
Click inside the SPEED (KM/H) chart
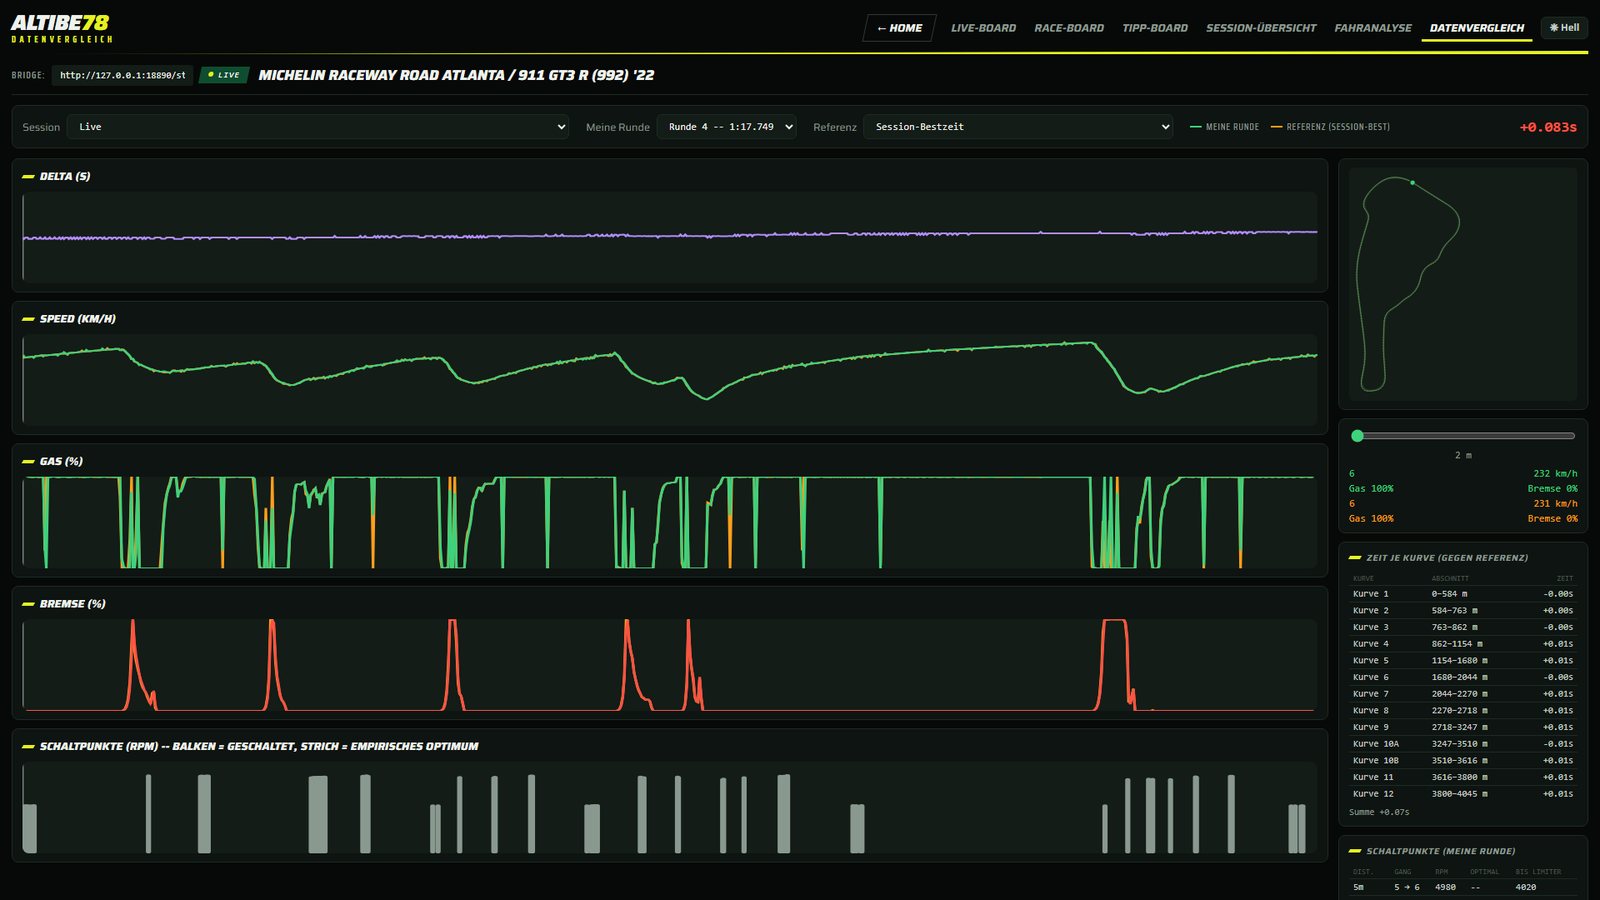tap(670, 379)
